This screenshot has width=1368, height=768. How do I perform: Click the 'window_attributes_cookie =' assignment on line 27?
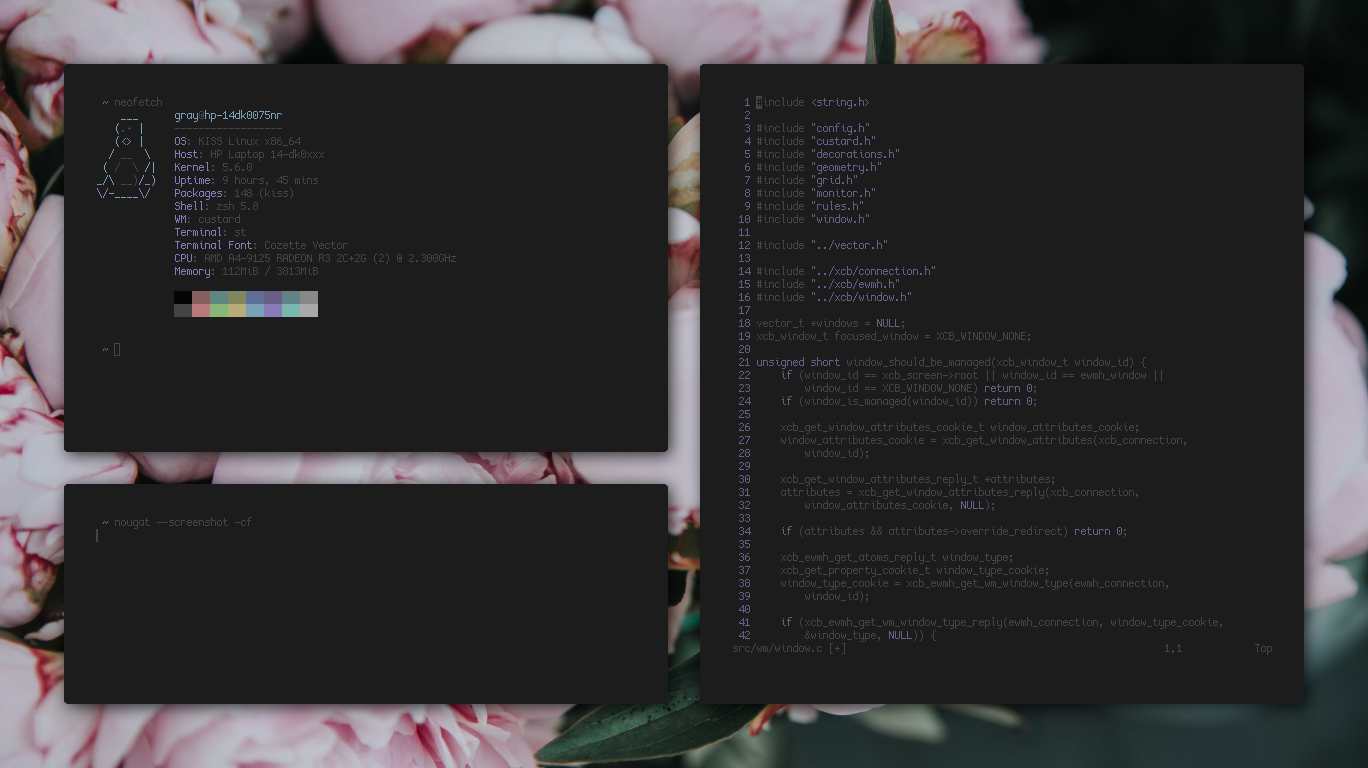click(984, 440)
